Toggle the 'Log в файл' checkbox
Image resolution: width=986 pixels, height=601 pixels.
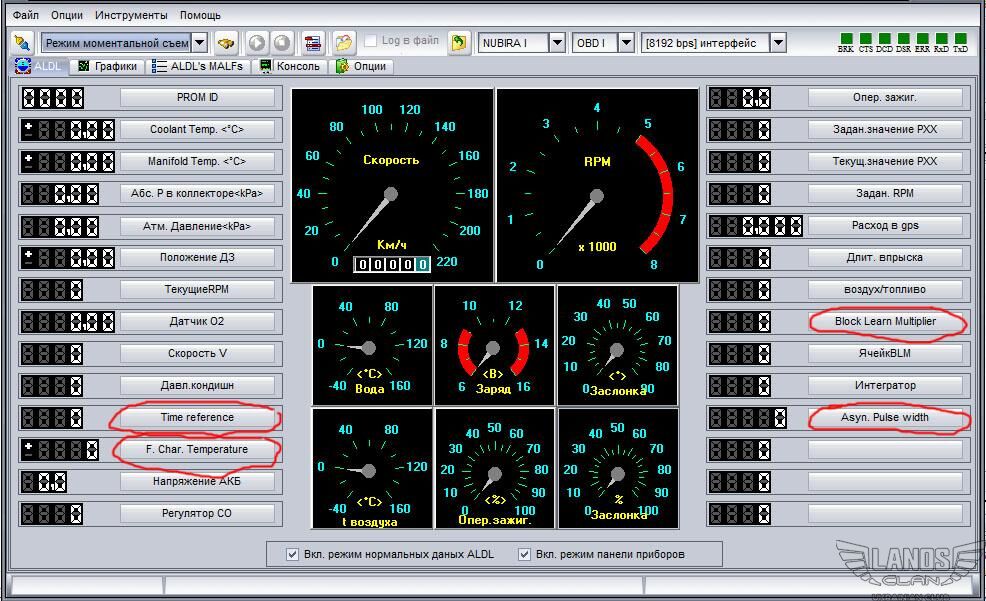click(371, 41)
